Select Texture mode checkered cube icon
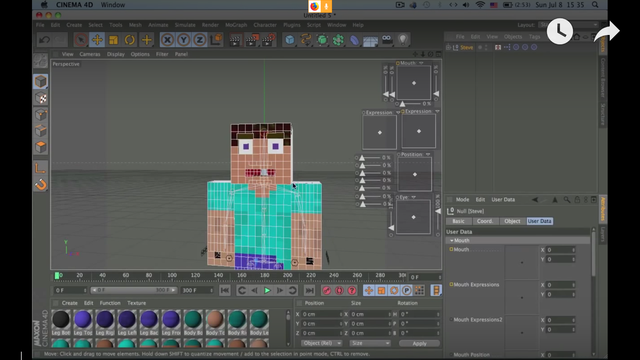The height and width of the screenshot is (360, 640). [x=40, y=98]
